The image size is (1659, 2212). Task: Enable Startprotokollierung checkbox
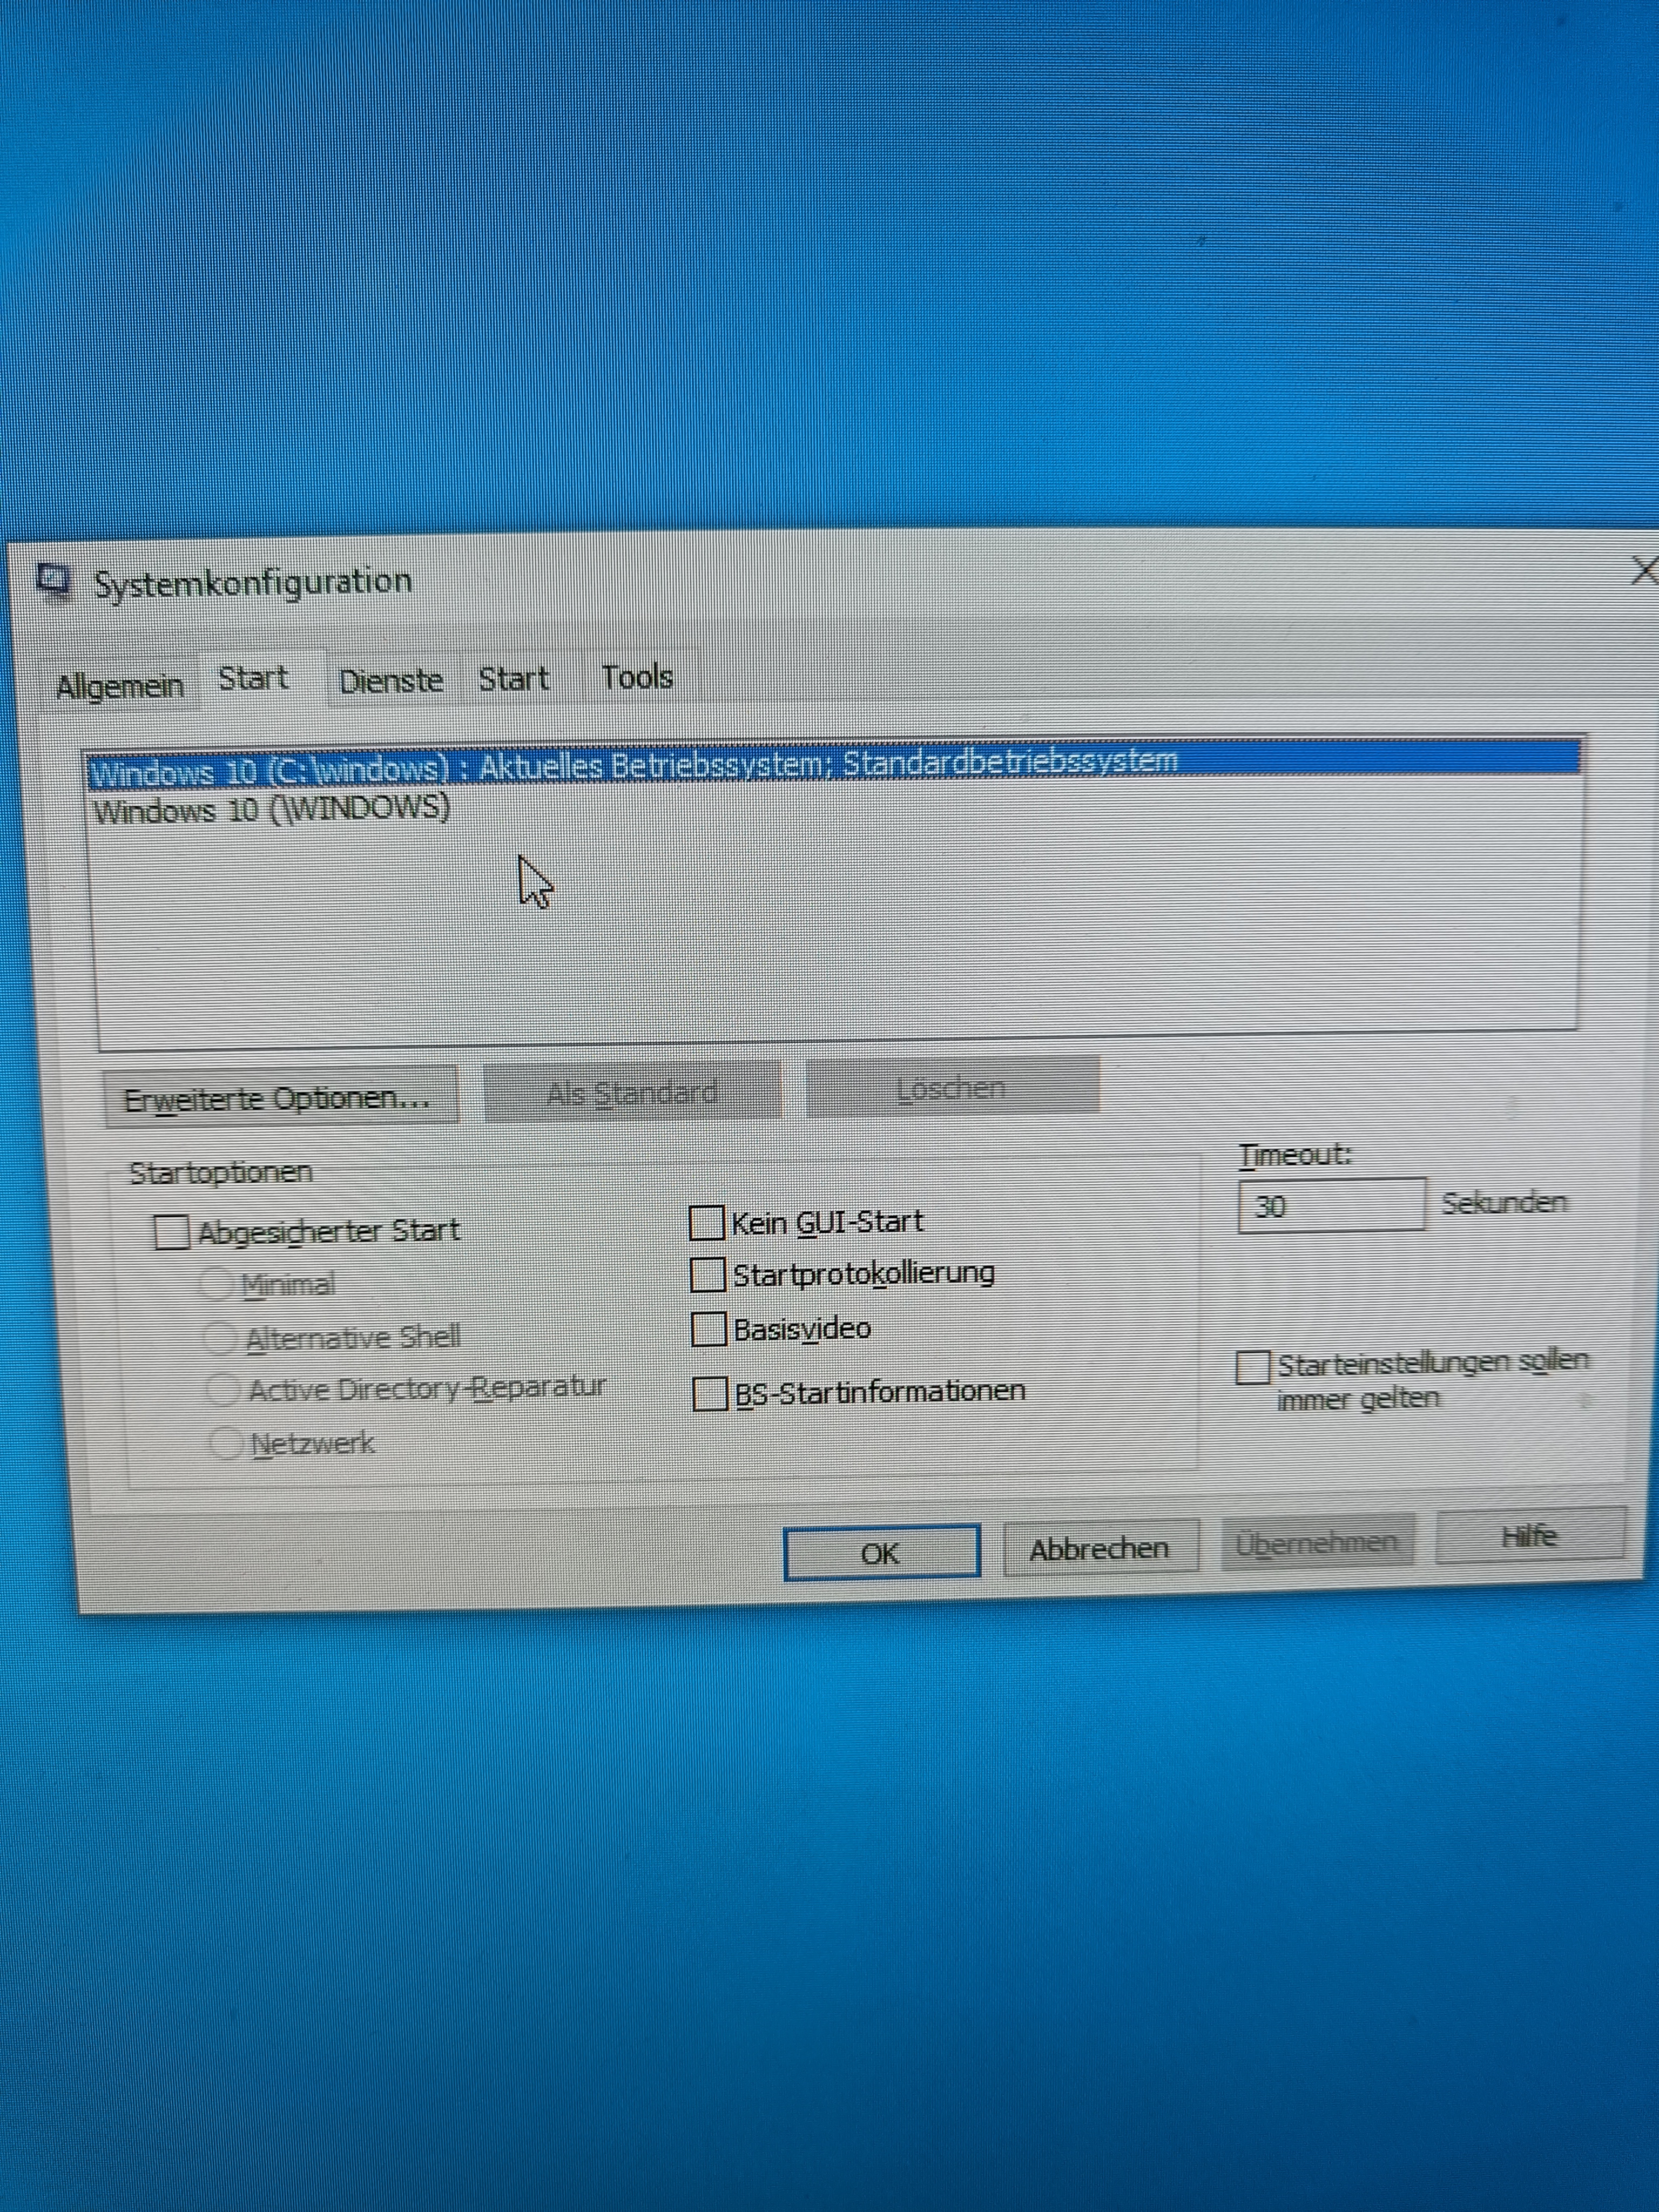tap(707, 1275)
